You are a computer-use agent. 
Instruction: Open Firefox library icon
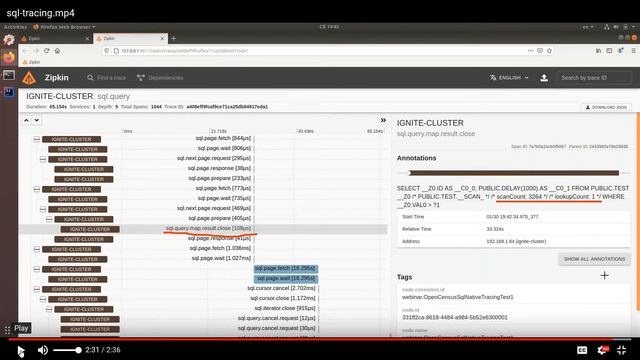point(598,51)
